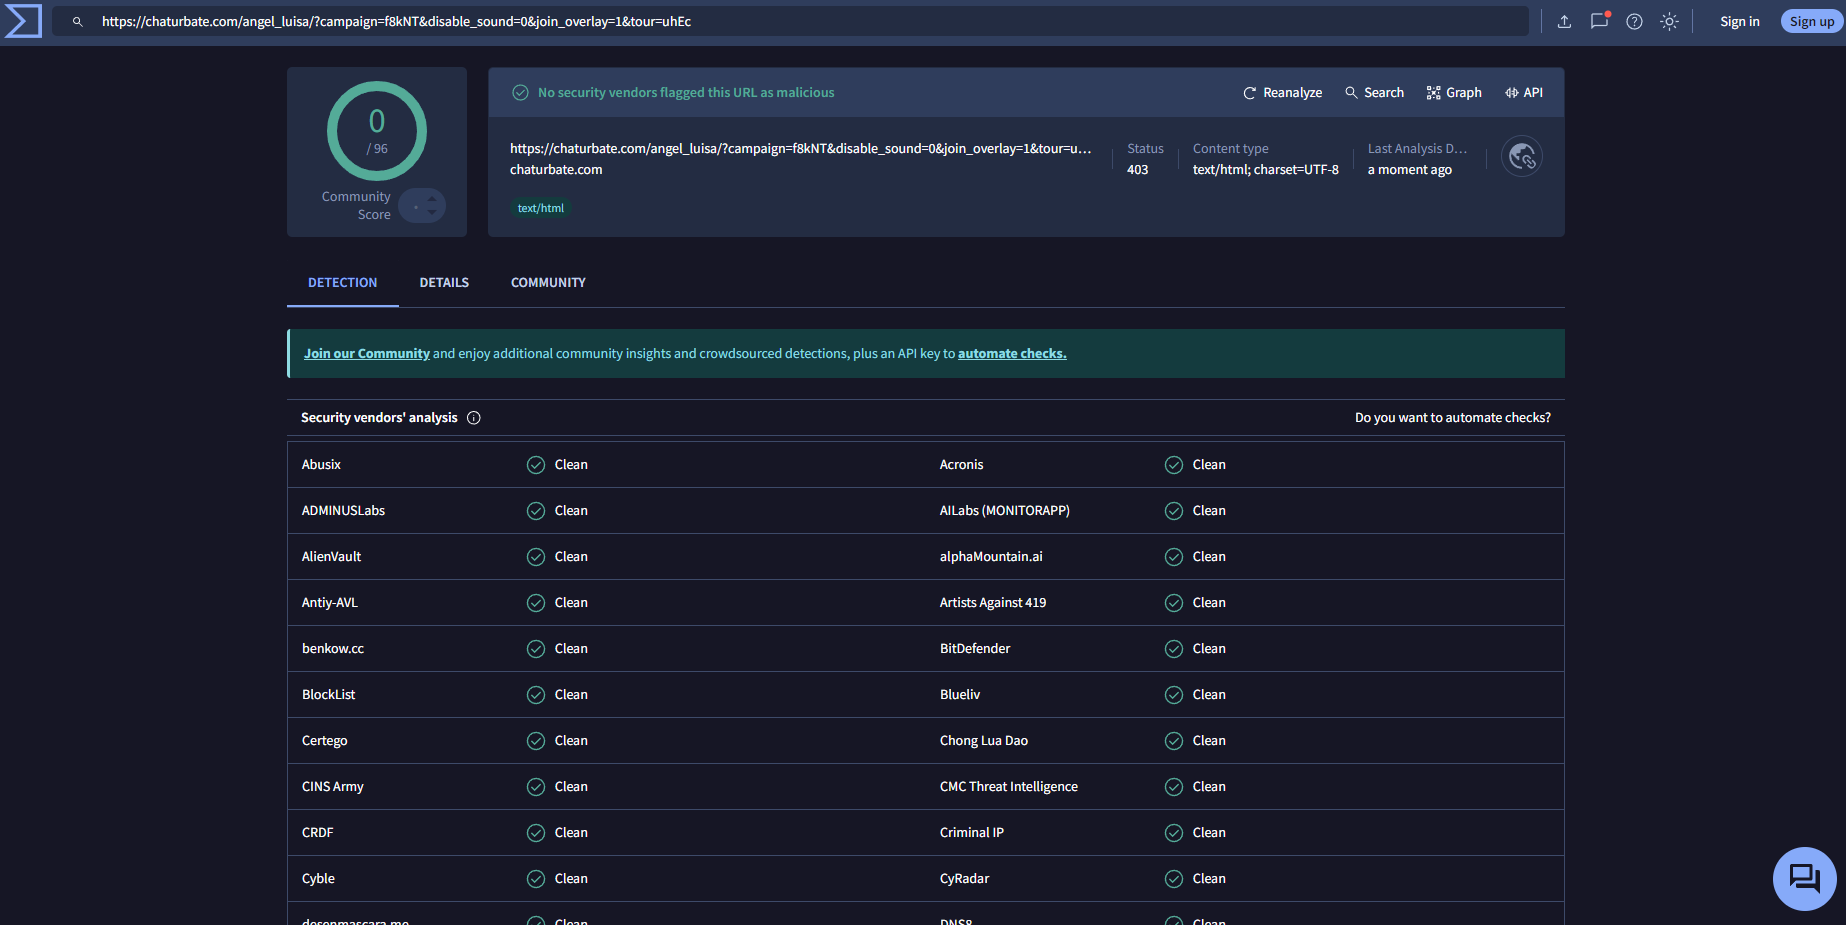Screen dimensions: 1846x925
Task: Follow the automate checks link
Action: click(x=1012, y=353)
